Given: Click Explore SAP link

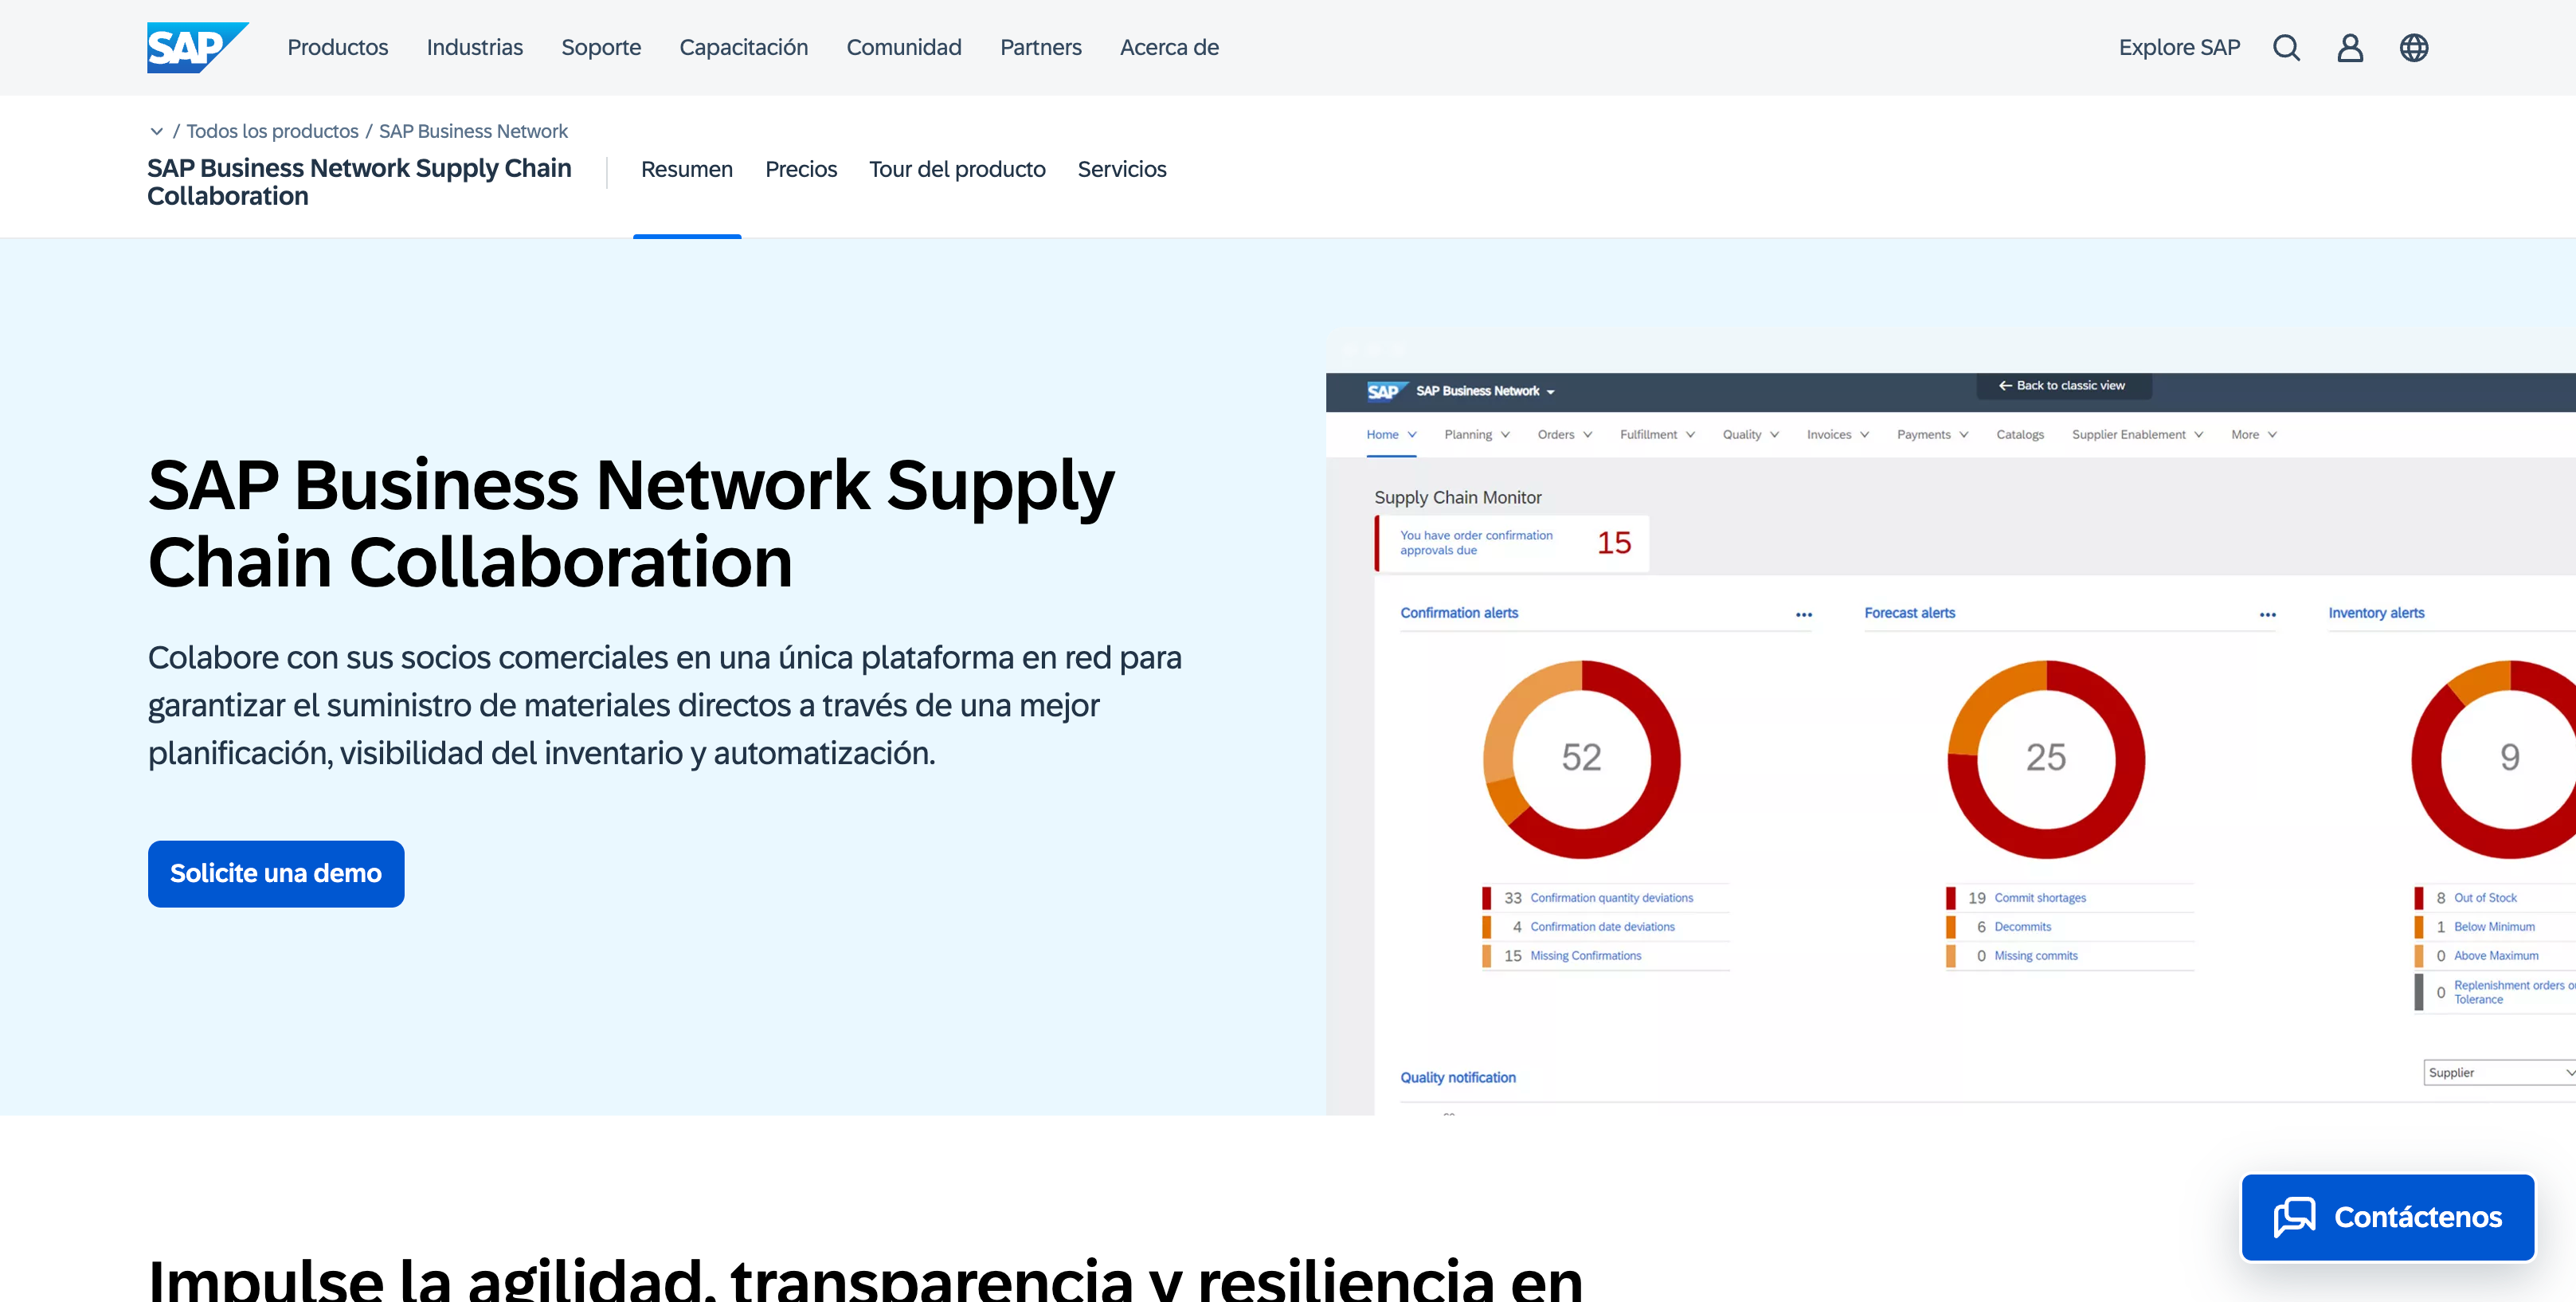Looking at the screenshot, I should [2179, 47].
